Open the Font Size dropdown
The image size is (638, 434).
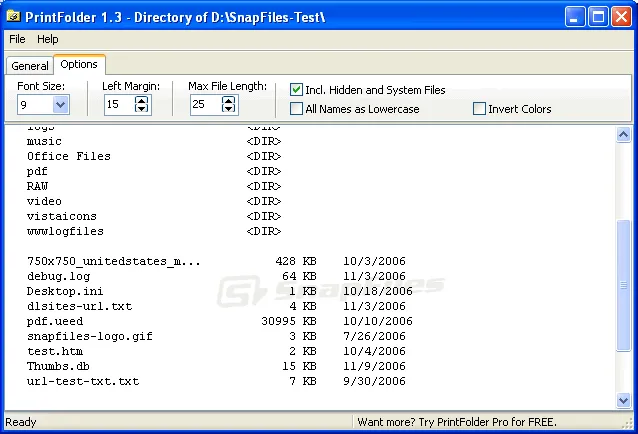point(61,105)
